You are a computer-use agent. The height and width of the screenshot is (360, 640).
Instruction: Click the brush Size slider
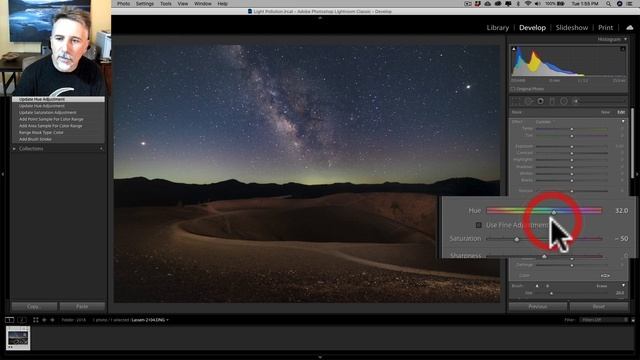point(571,293)
